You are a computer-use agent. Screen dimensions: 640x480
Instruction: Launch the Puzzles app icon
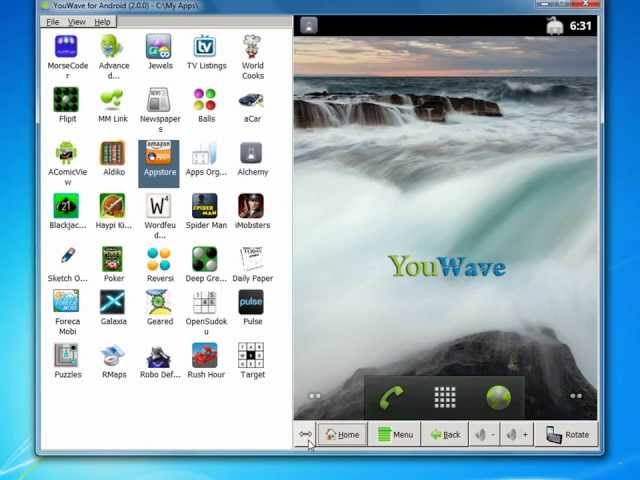66,355
